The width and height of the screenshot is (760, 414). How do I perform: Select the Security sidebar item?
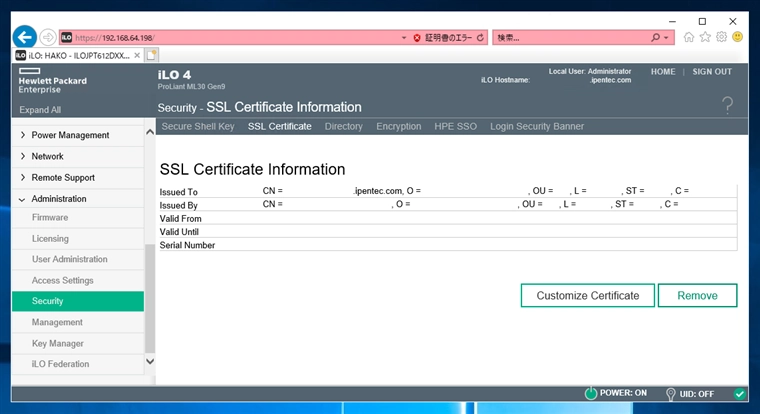coord(78,301)
